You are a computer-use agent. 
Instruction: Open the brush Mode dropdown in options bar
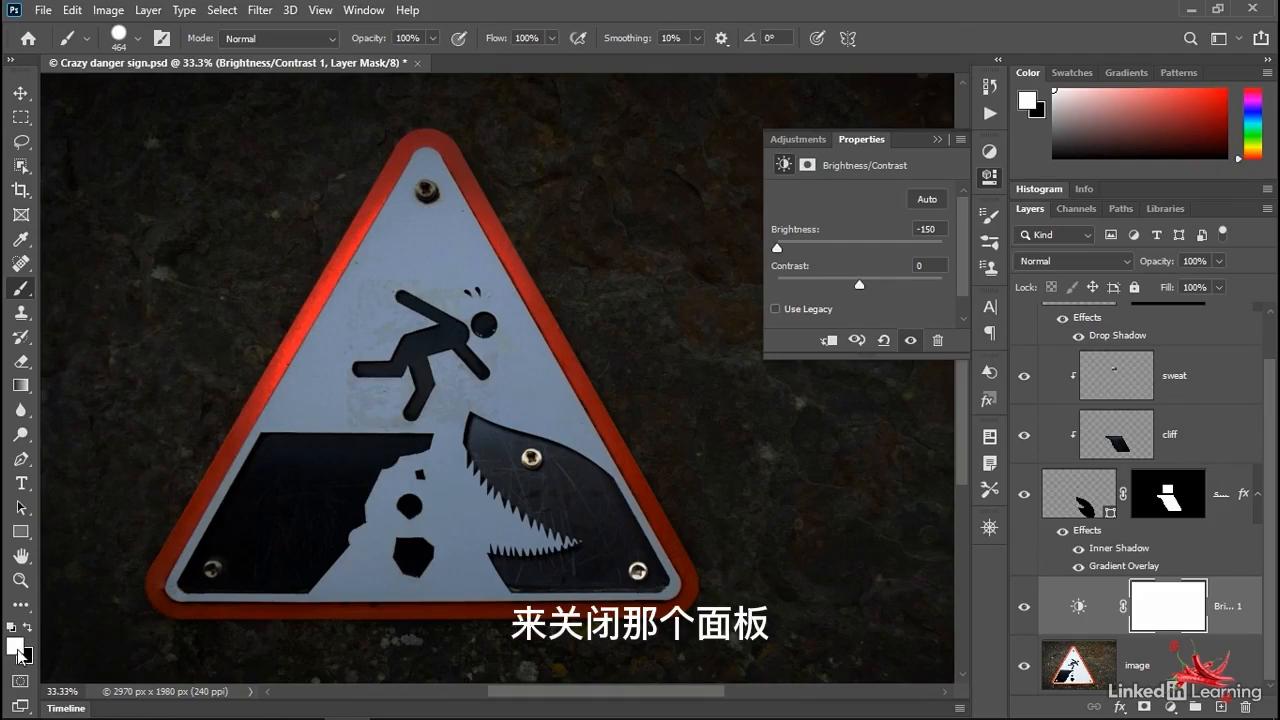(x=278, y=38)
